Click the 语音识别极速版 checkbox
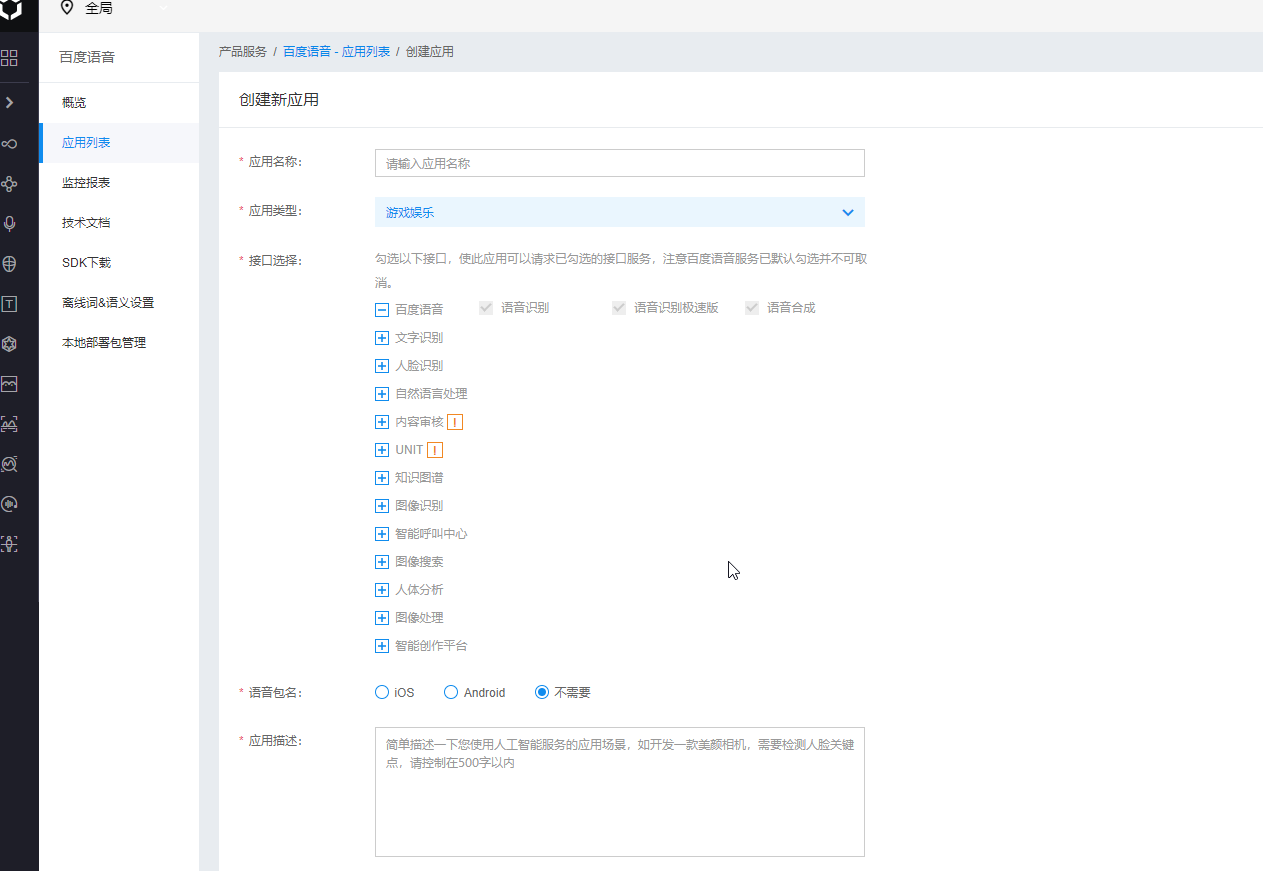Screen dimensions: 1263x871 pyautogui.click(x=619, y=308)
